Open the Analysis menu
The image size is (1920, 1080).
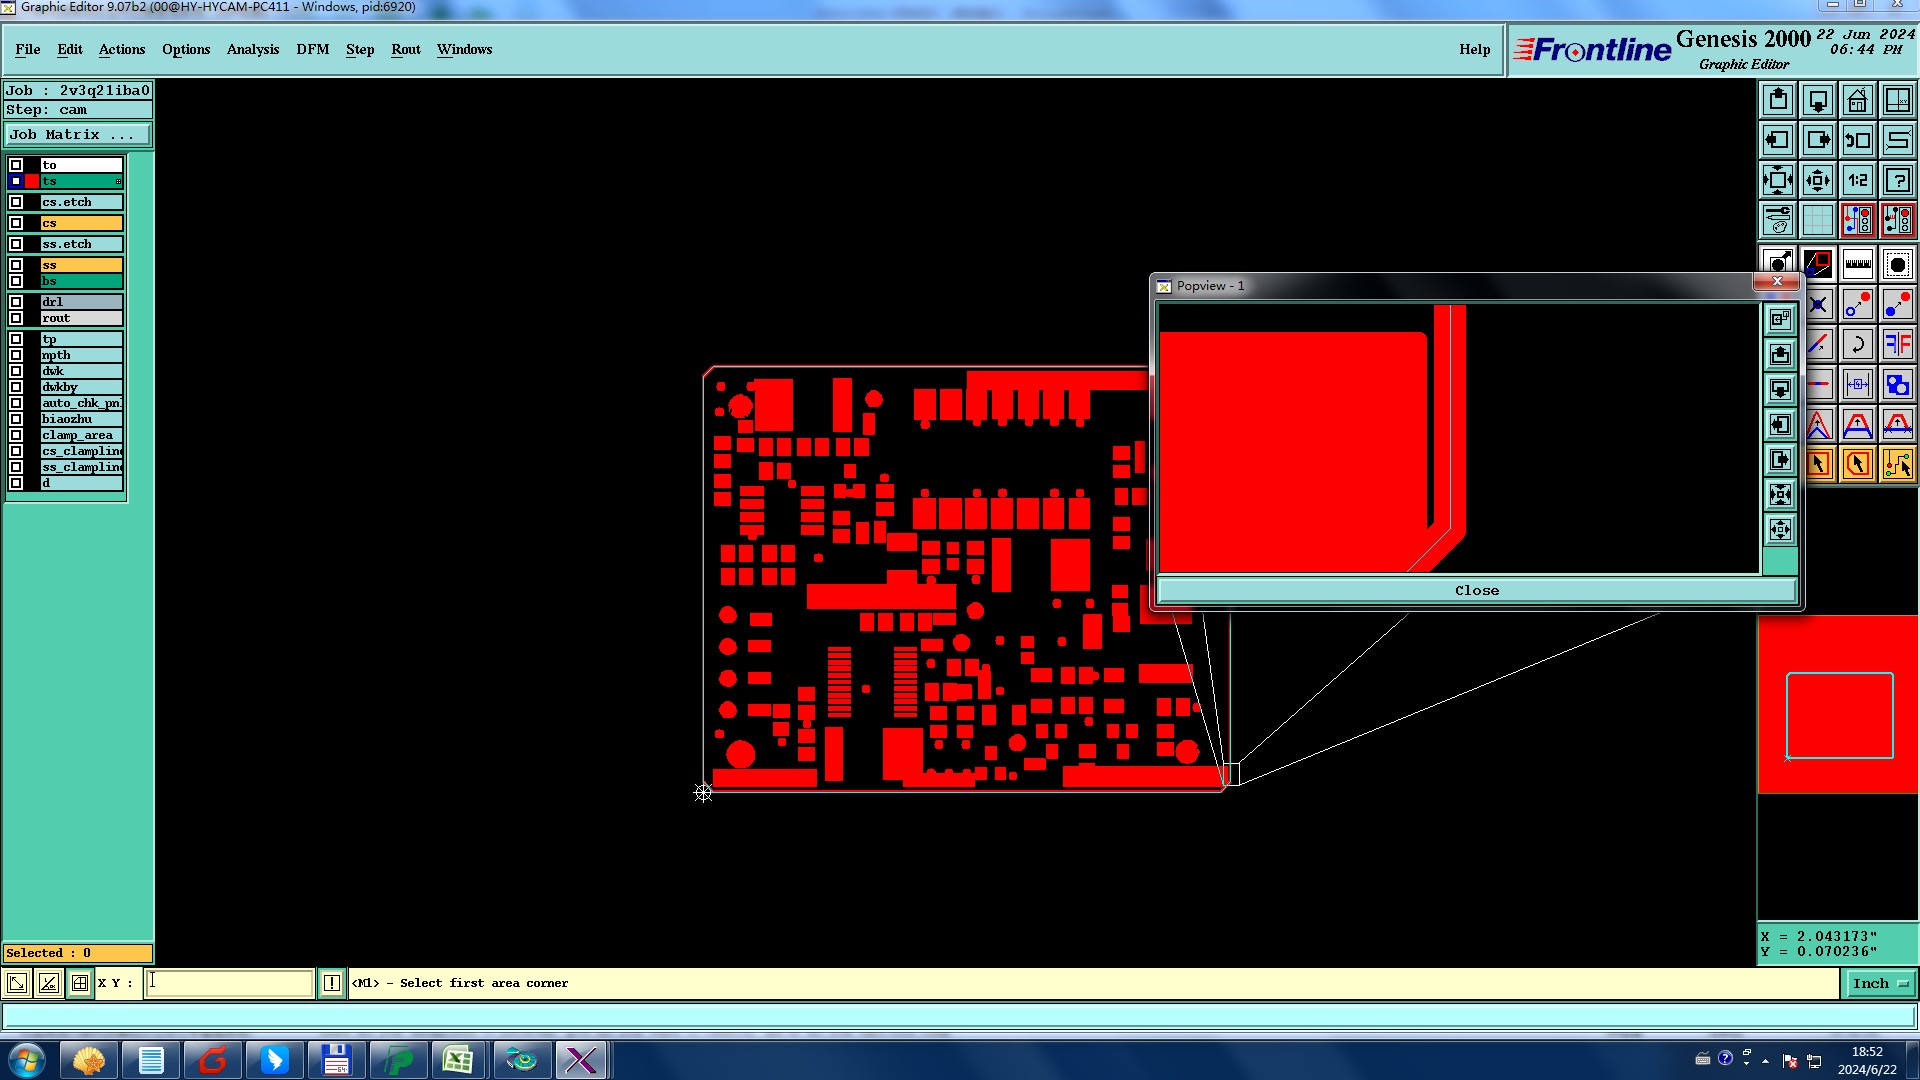[x=252, y=49]
